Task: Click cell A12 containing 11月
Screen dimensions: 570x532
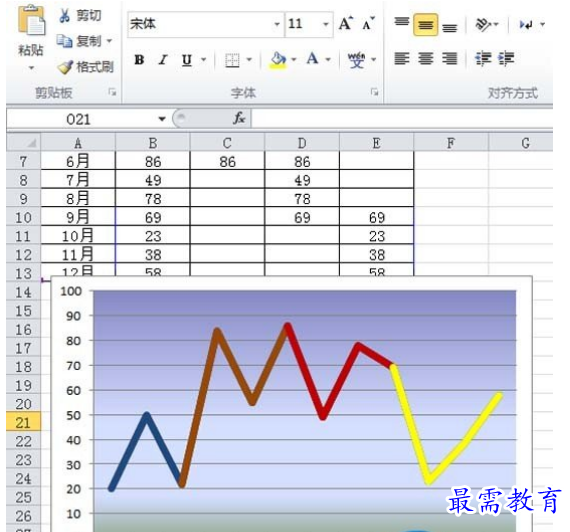Action: tap(78, 254)
